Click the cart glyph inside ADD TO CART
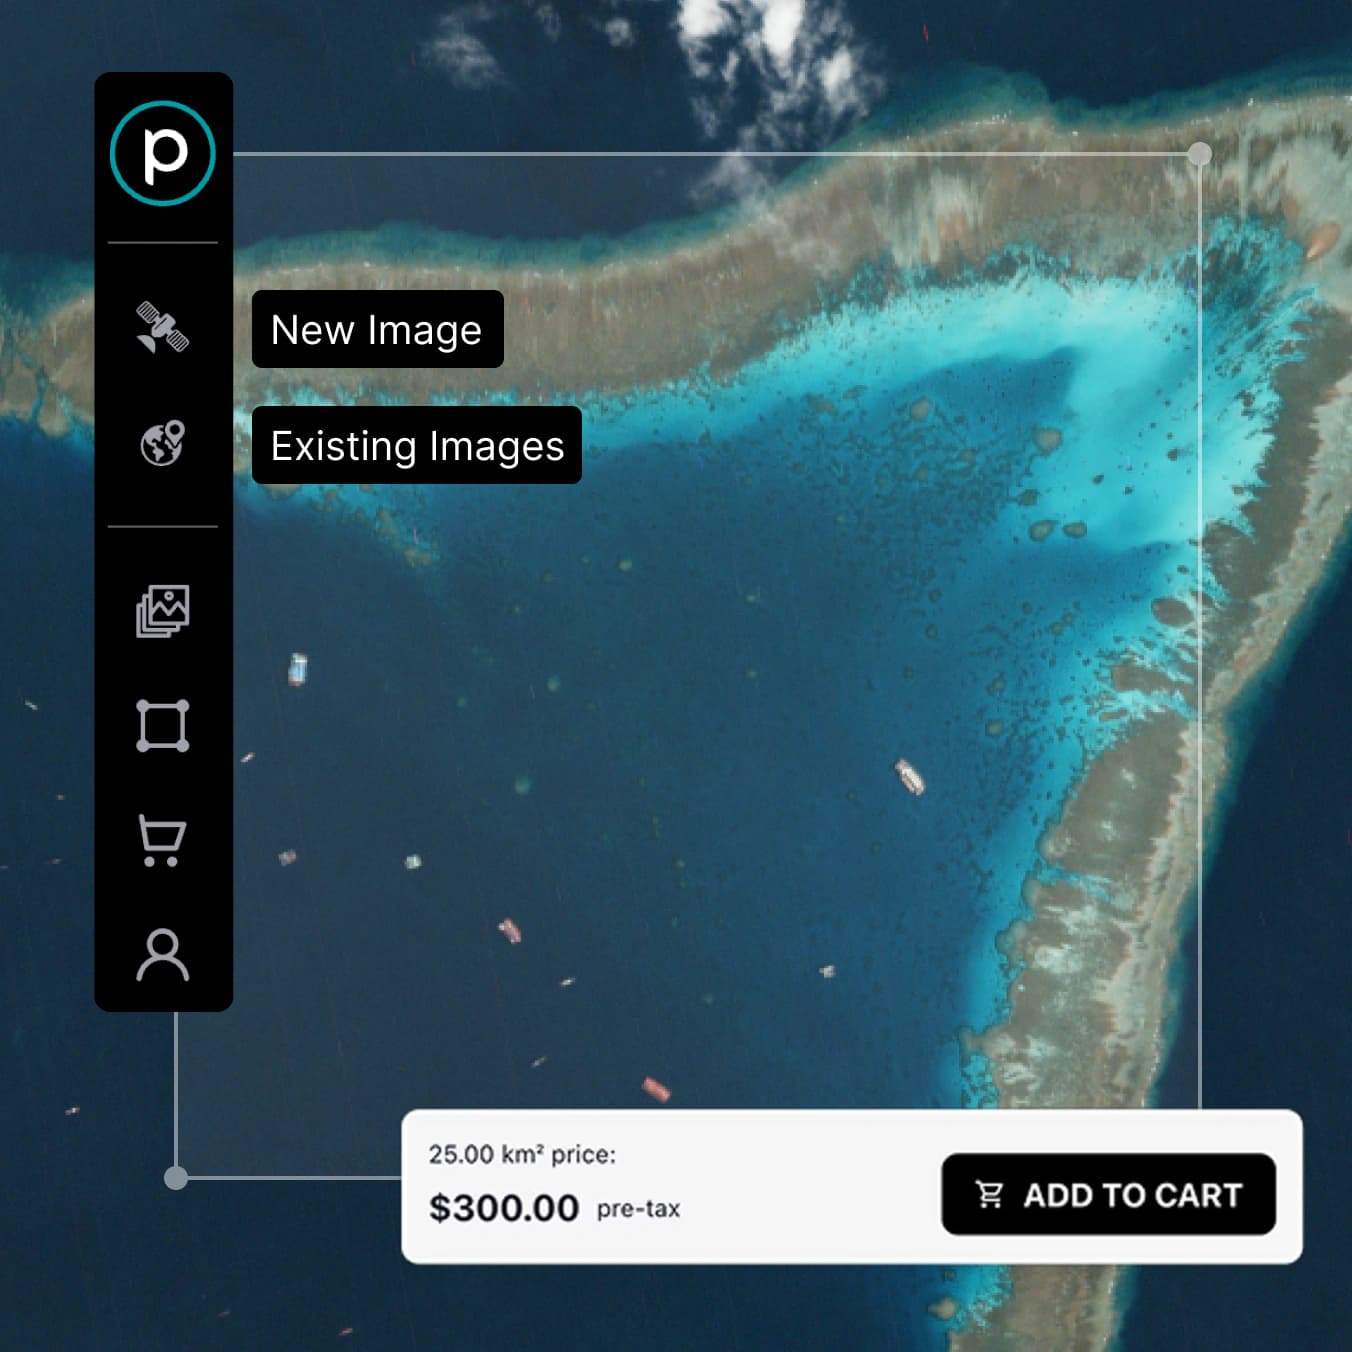The height and width of the screenshot is (1352, 1352). click(x=988, y=1195)
